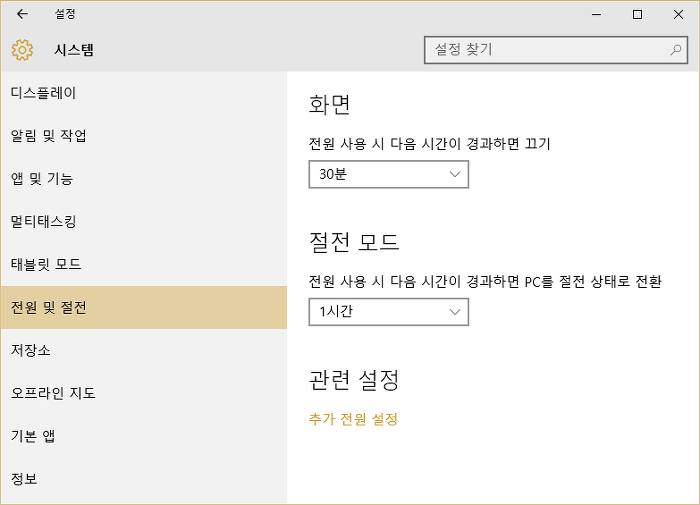Open the 기본 앱 settings

(144, 436)
